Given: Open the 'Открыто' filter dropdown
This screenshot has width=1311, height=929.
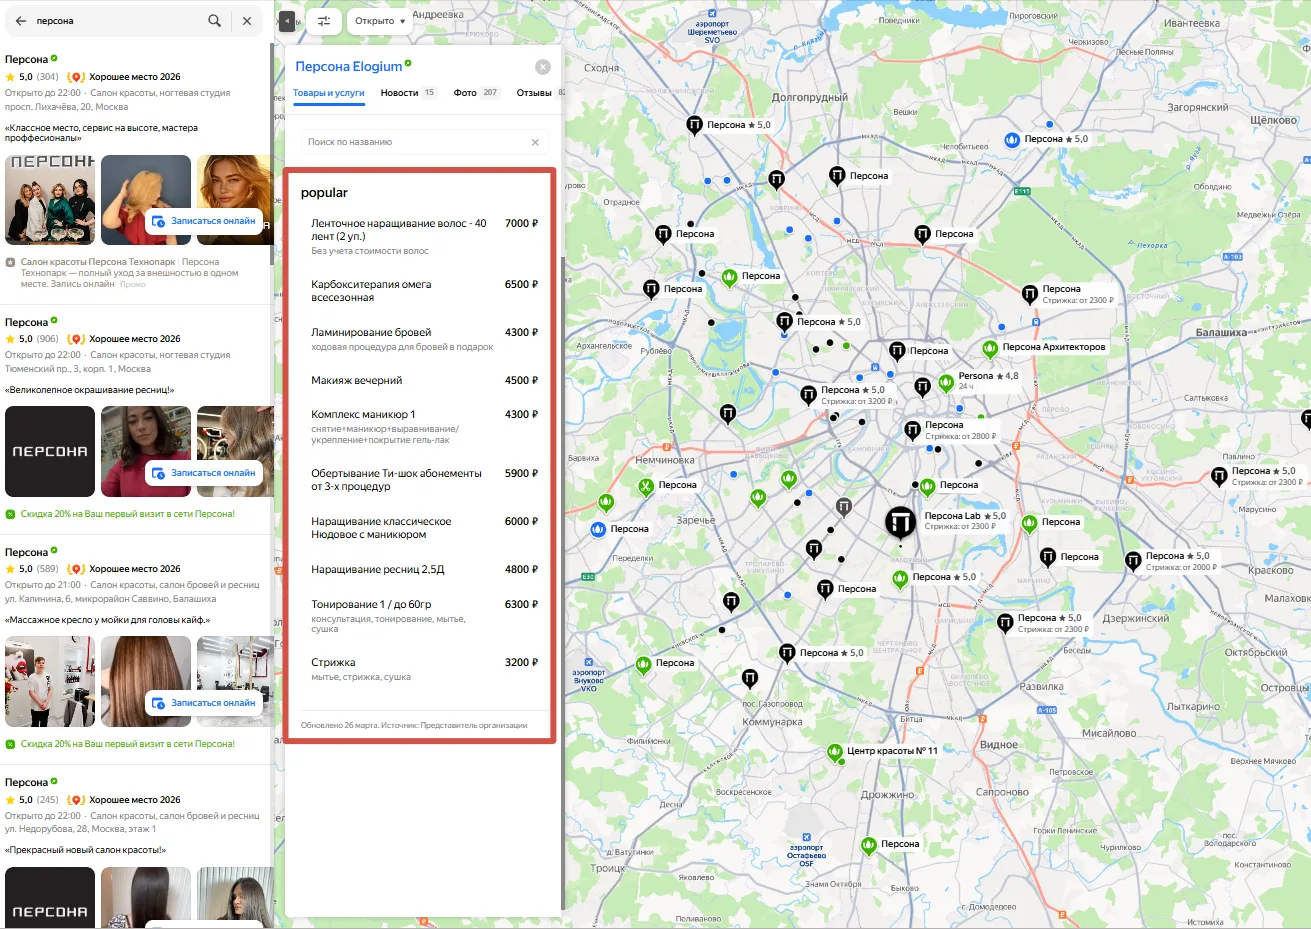Looking at the screenshot, I should coord(380,21).
